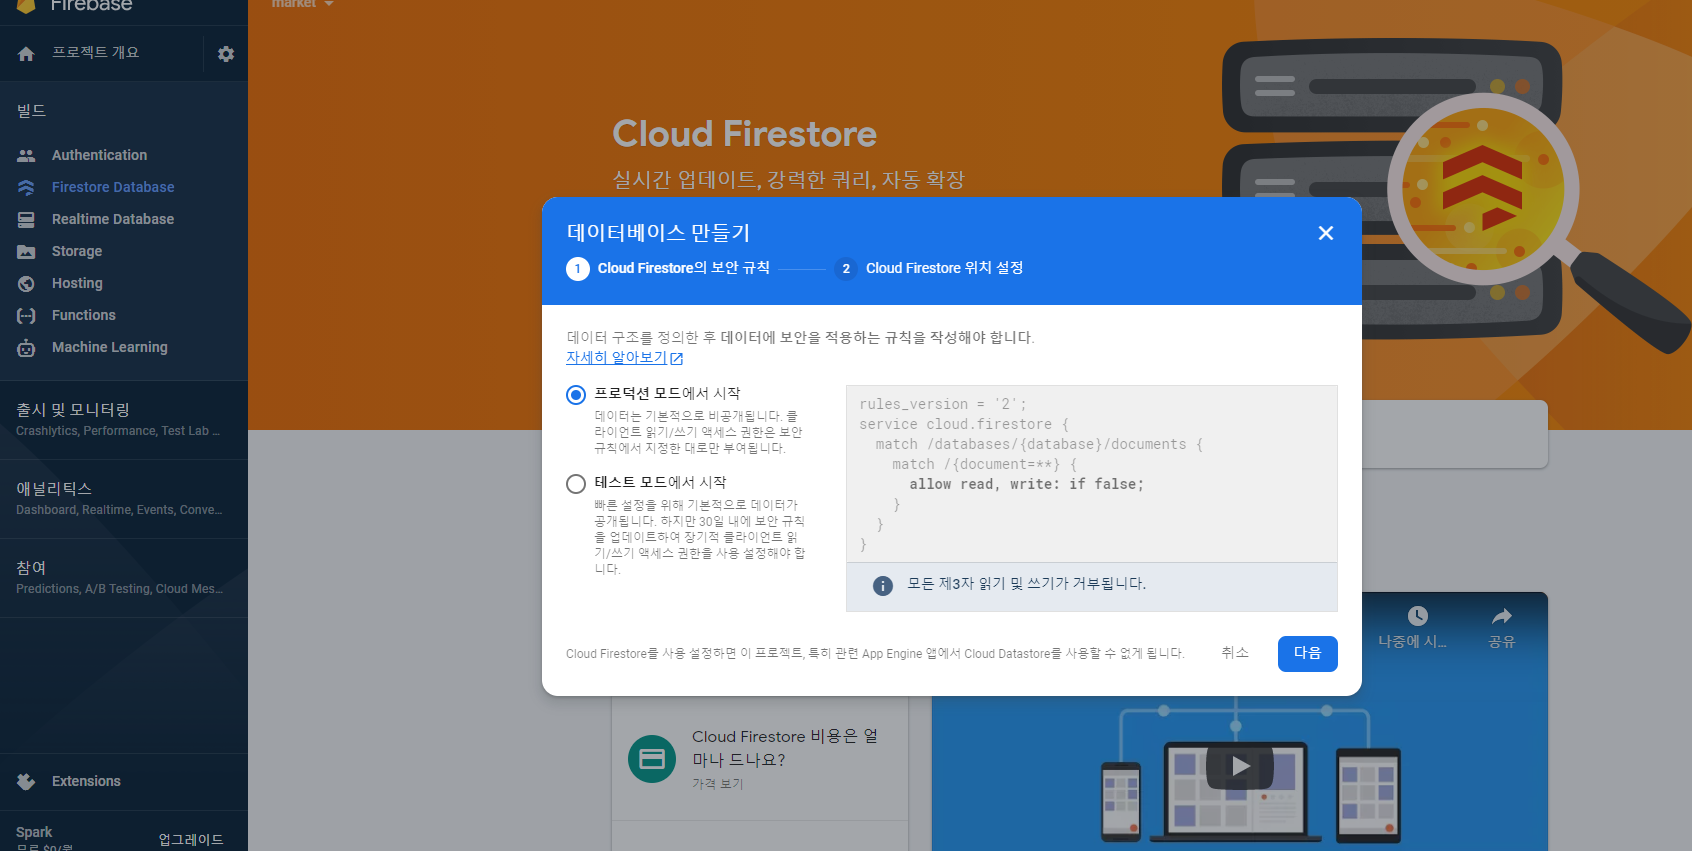The width and height of the screenshot is (1692, 851).
Task: Open the 자세히 알아보기 link
Action: click(616, 357)
